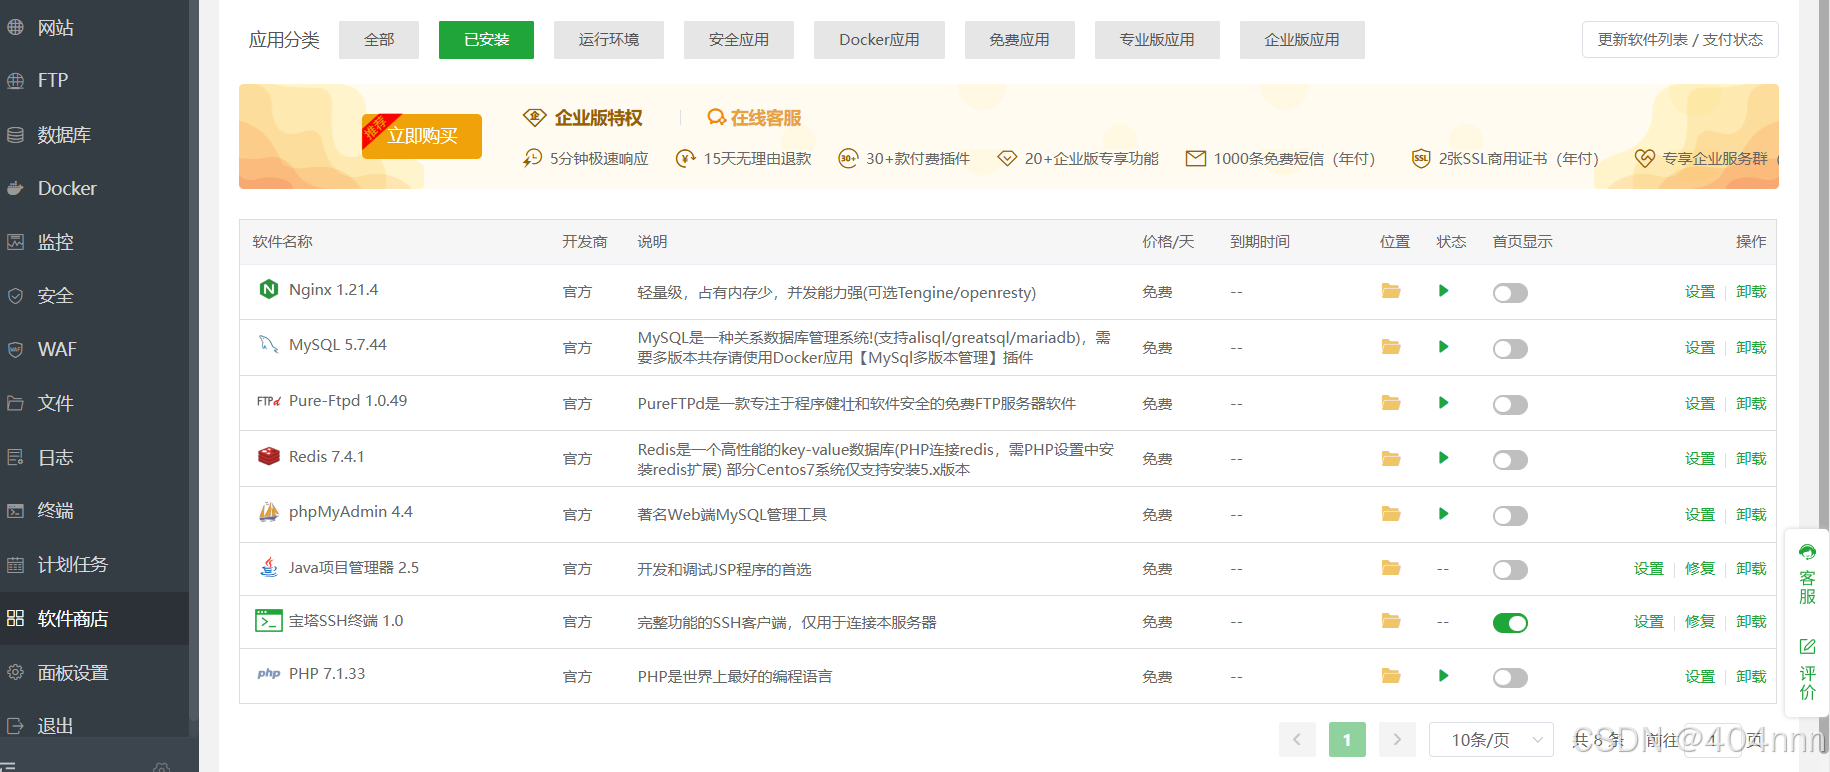Screen dimensions: 1830x772
Task: Select the 专业版应用 category tab
Action: click(1157, 40)
